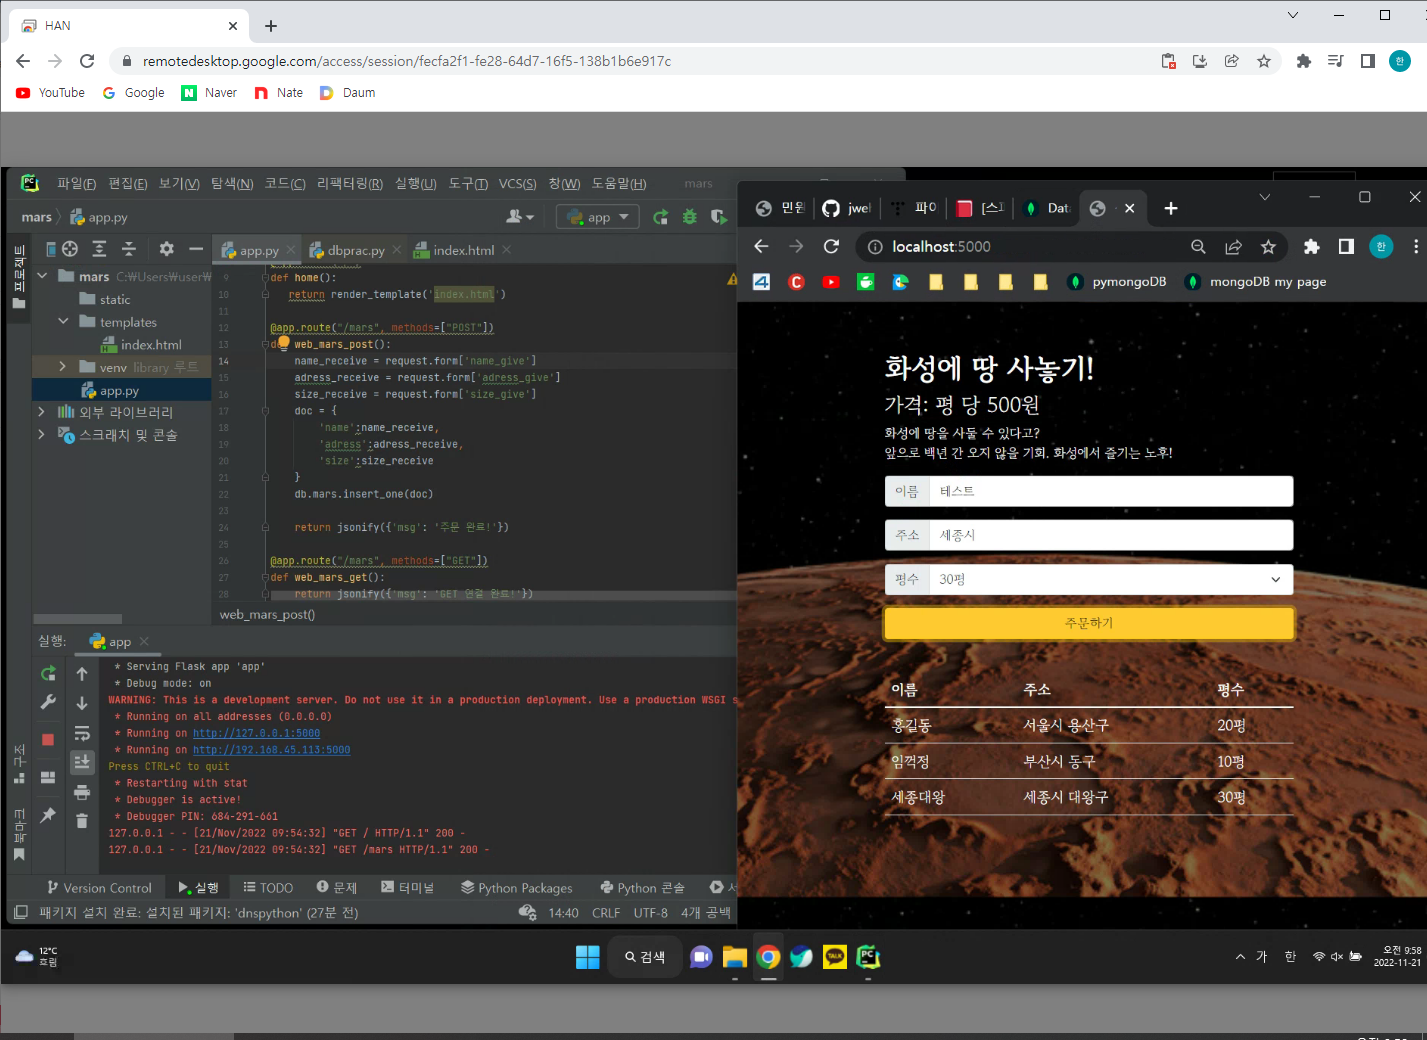Open Version Control tool window
This screenshot has width=1427, height=1040.
point(99,888)
